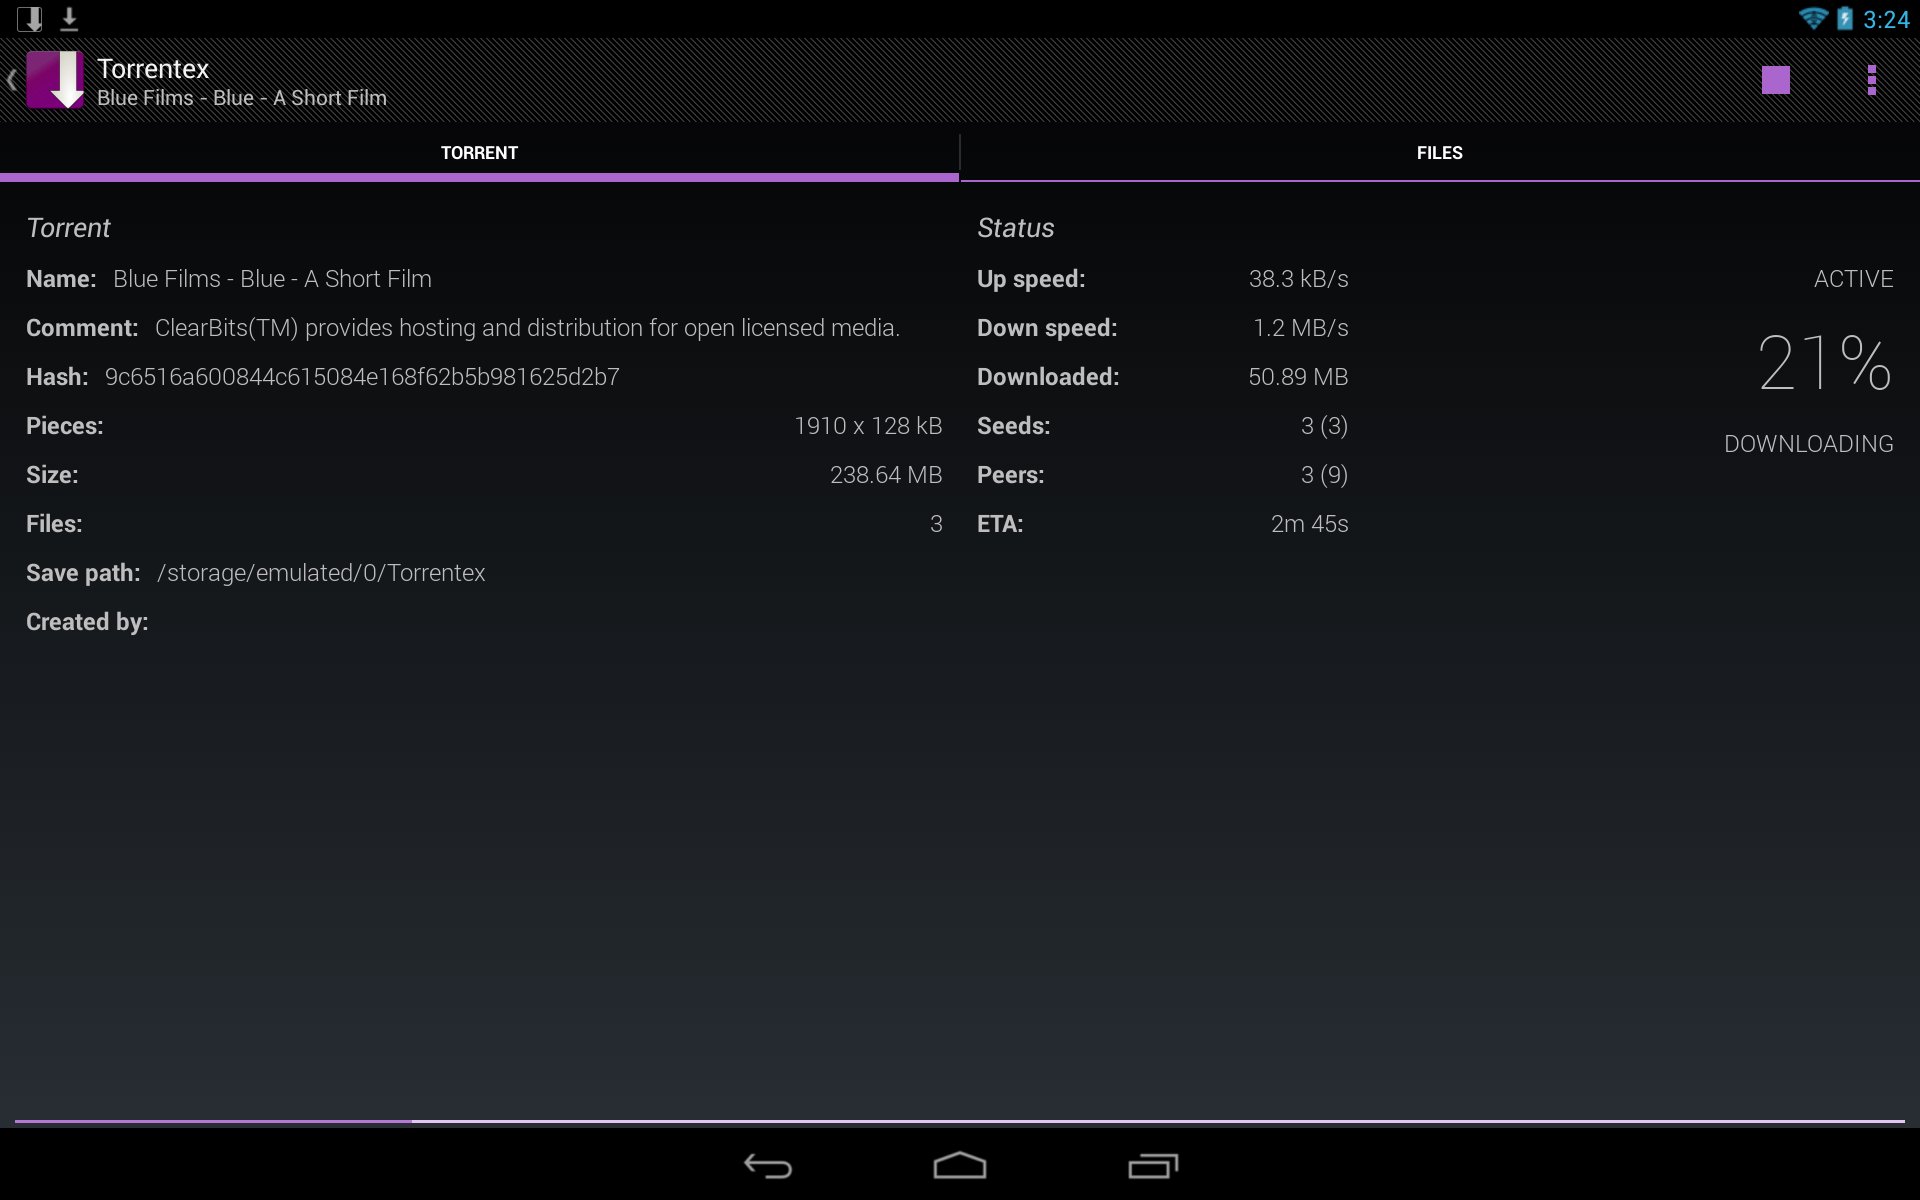This screenshot has width=1920, height=1200.
Task: Open the recent apps navigation button
Action: point(1152,1166)
